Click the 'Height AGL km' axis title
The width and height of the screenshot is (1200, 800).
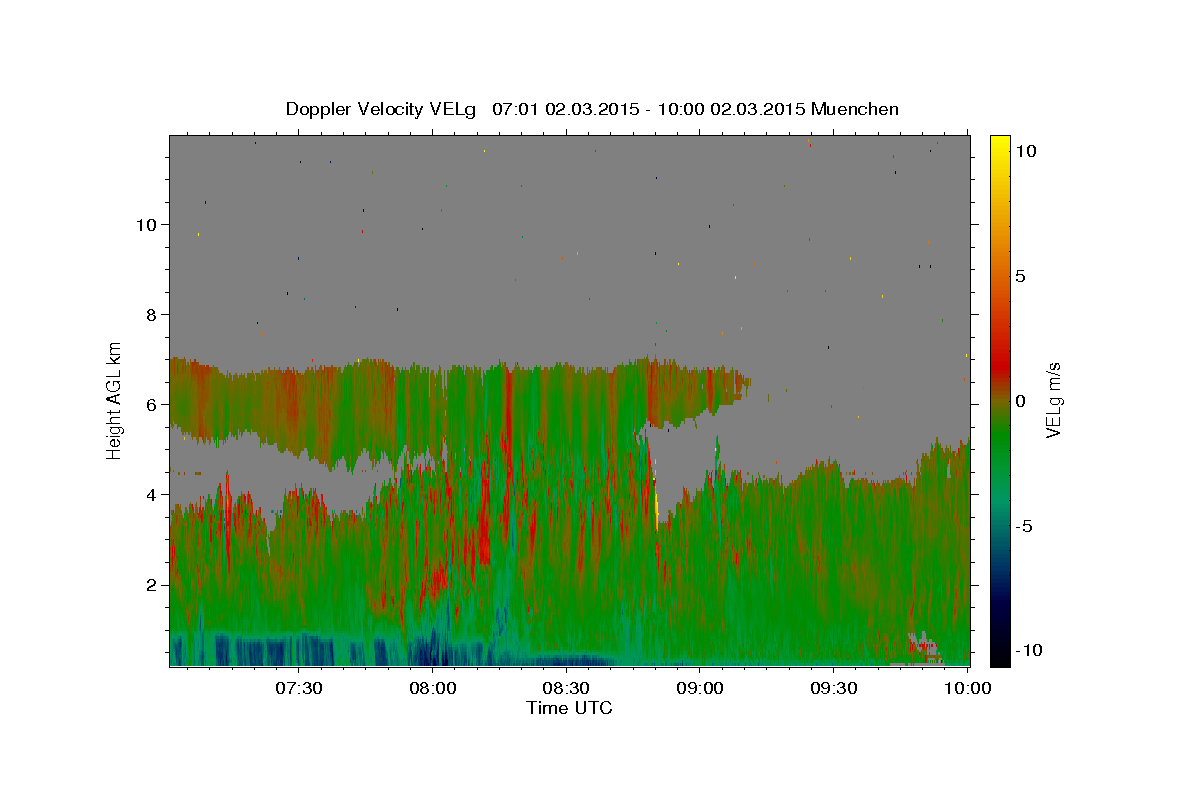115,399
